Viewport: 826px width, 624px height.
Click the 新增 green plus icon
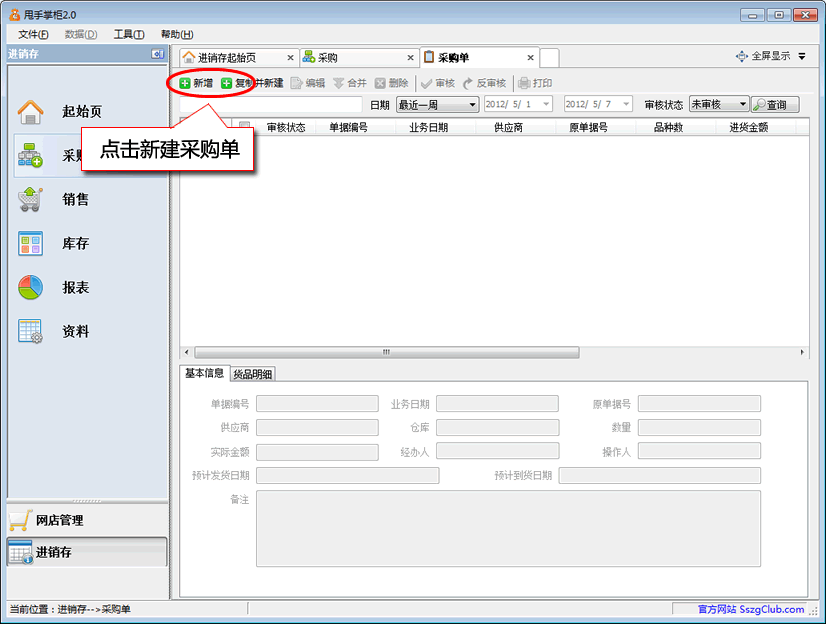tap(184, 83)
